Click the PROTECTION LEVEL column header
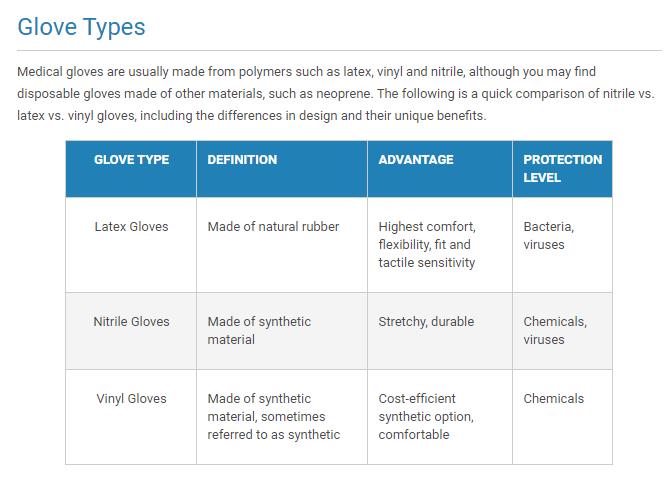The image size is (665, 487). [x=562, y=168]
